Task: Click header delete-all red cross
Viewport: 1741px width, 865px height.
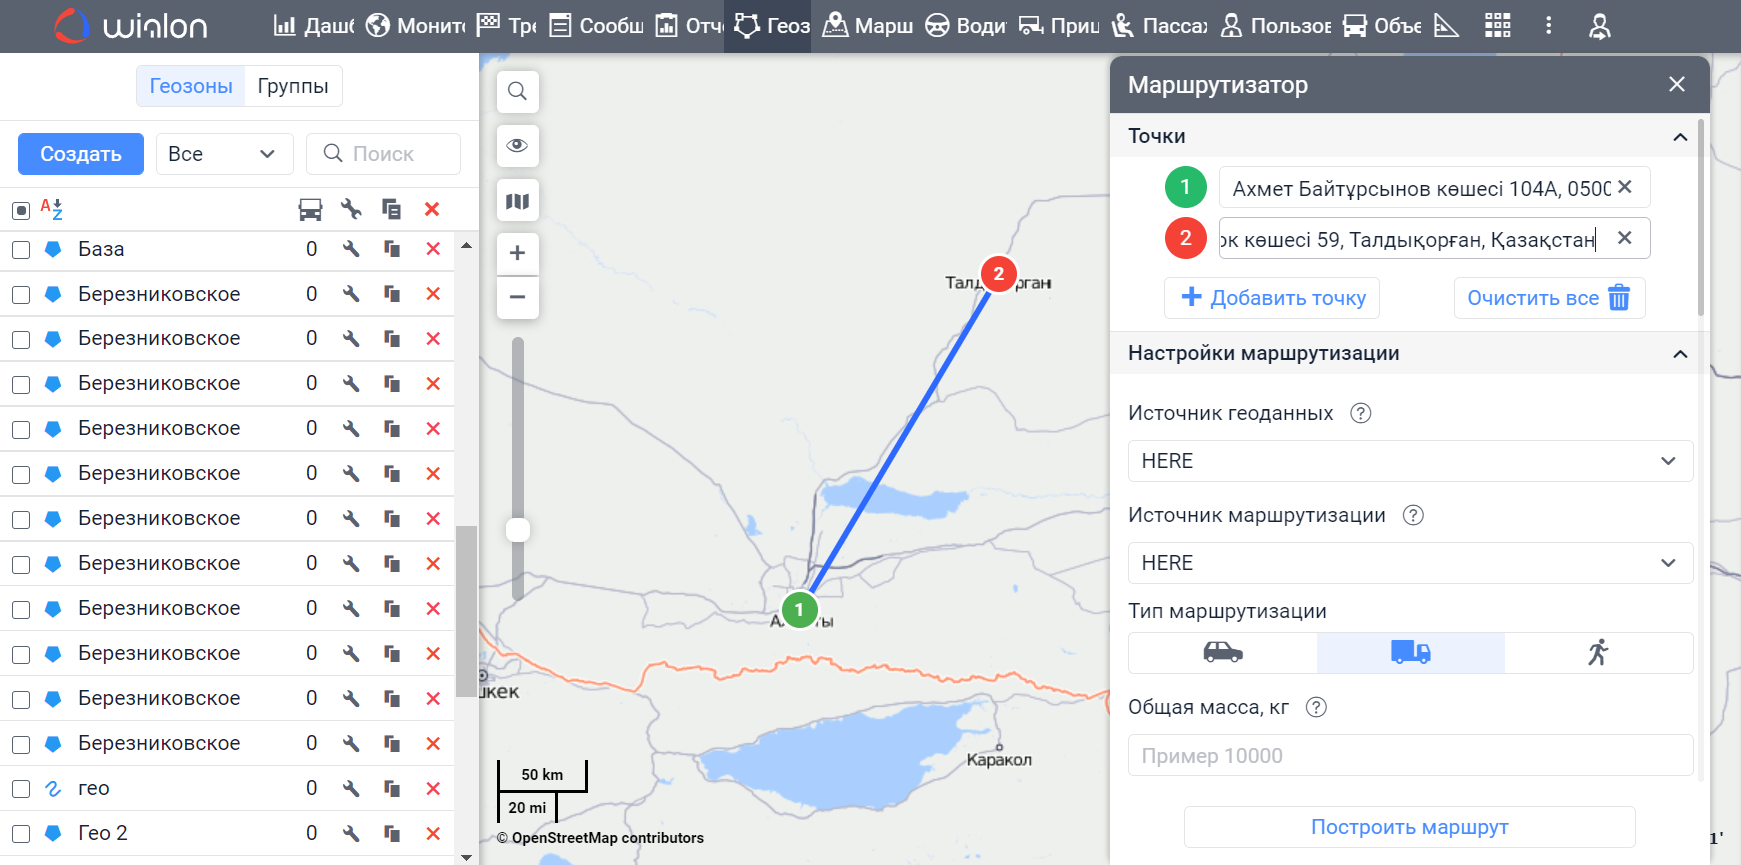Action: pos(432,209)
